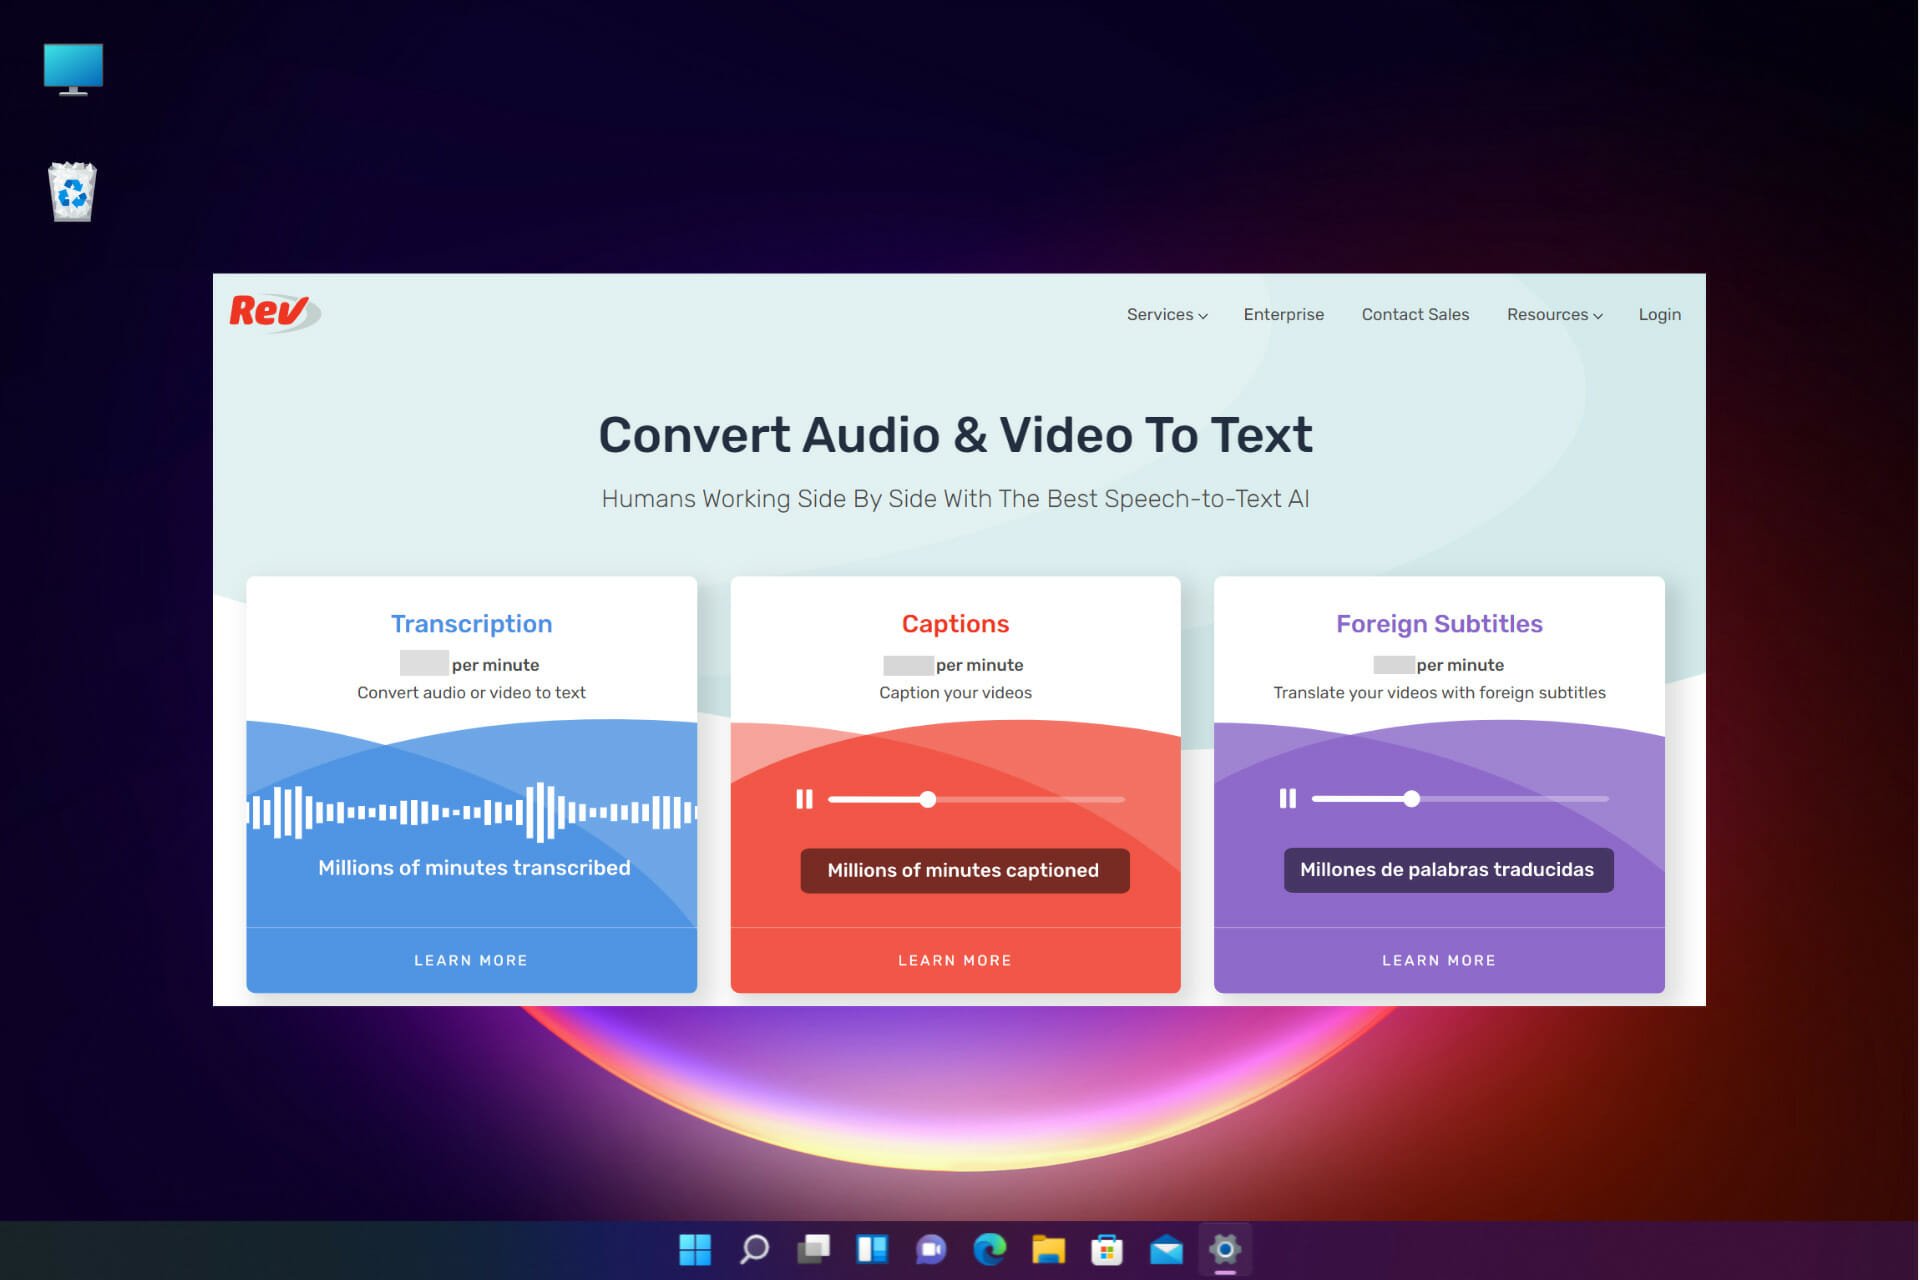Click Login in the navigation bar
The height and width of the screenshot is (1280, 1920).
(1660, 314)
